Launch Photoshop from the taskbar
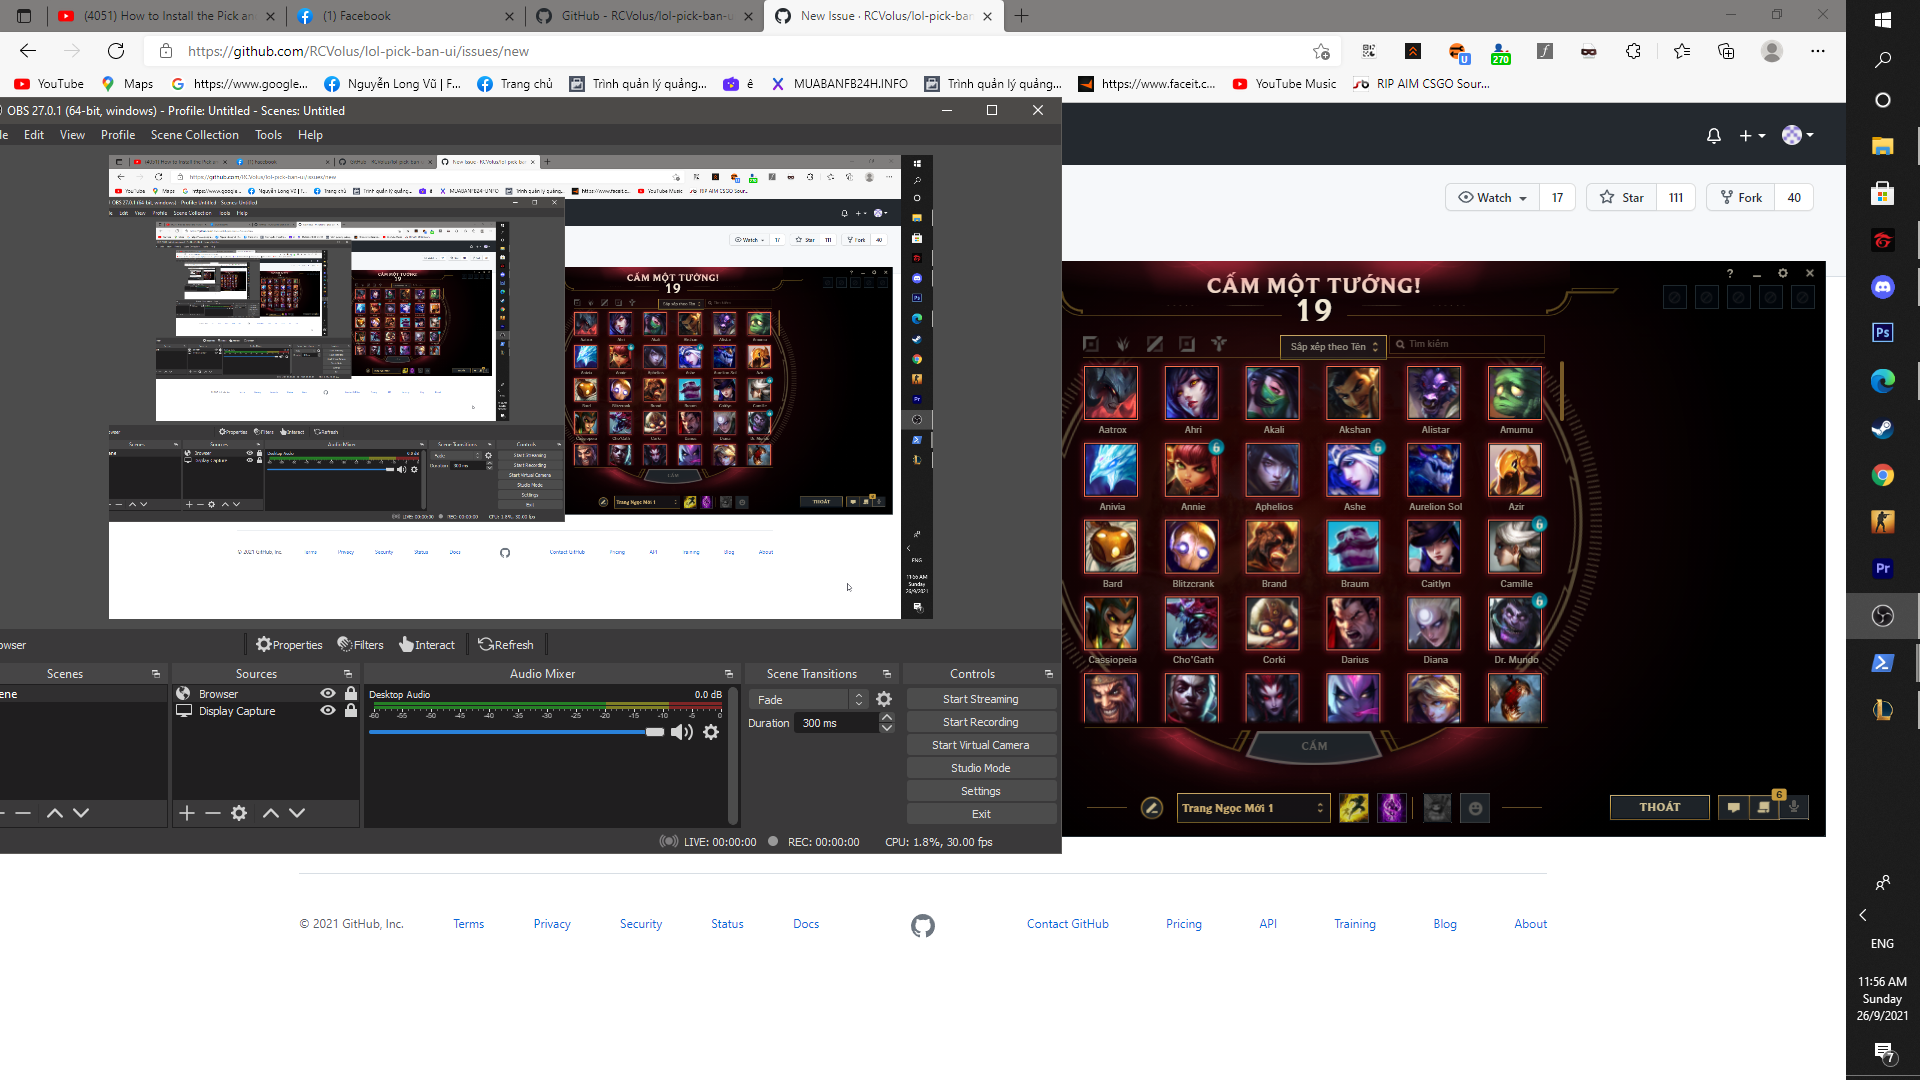The height and width of the screenshot is (1080, 1920). click(1883, 333)
